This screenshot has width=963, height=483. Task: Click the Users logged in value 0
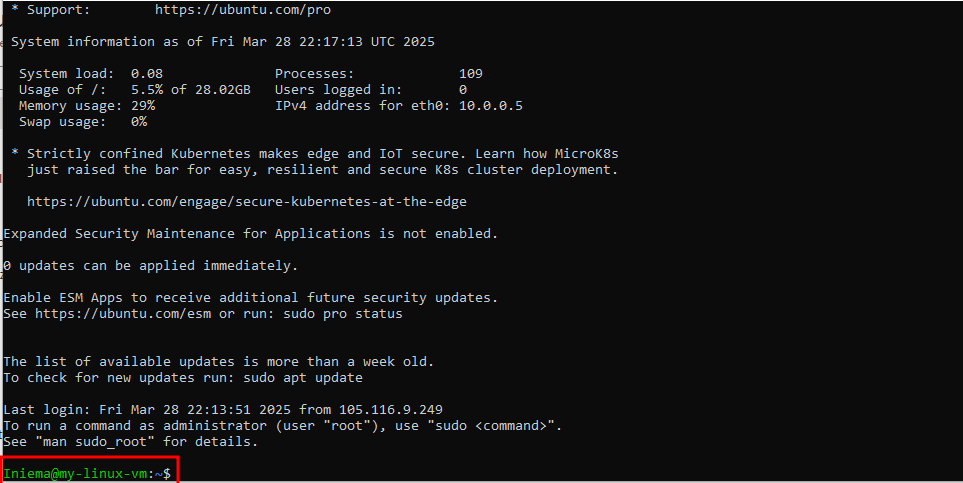tap(463, 90)
